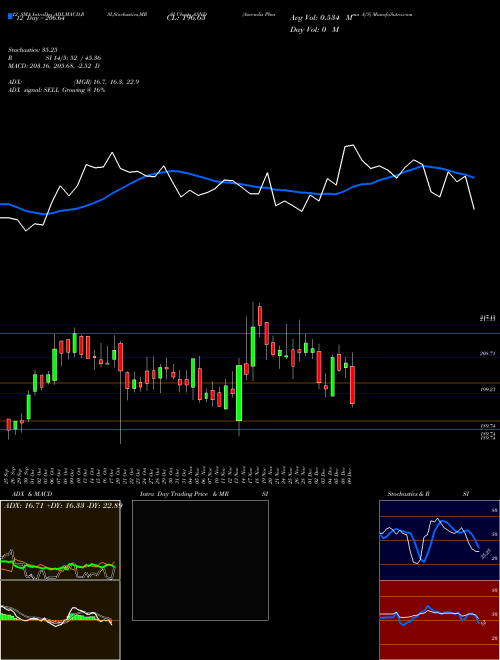Click the MunafaSutra.com watermark link

coord(391,14)
